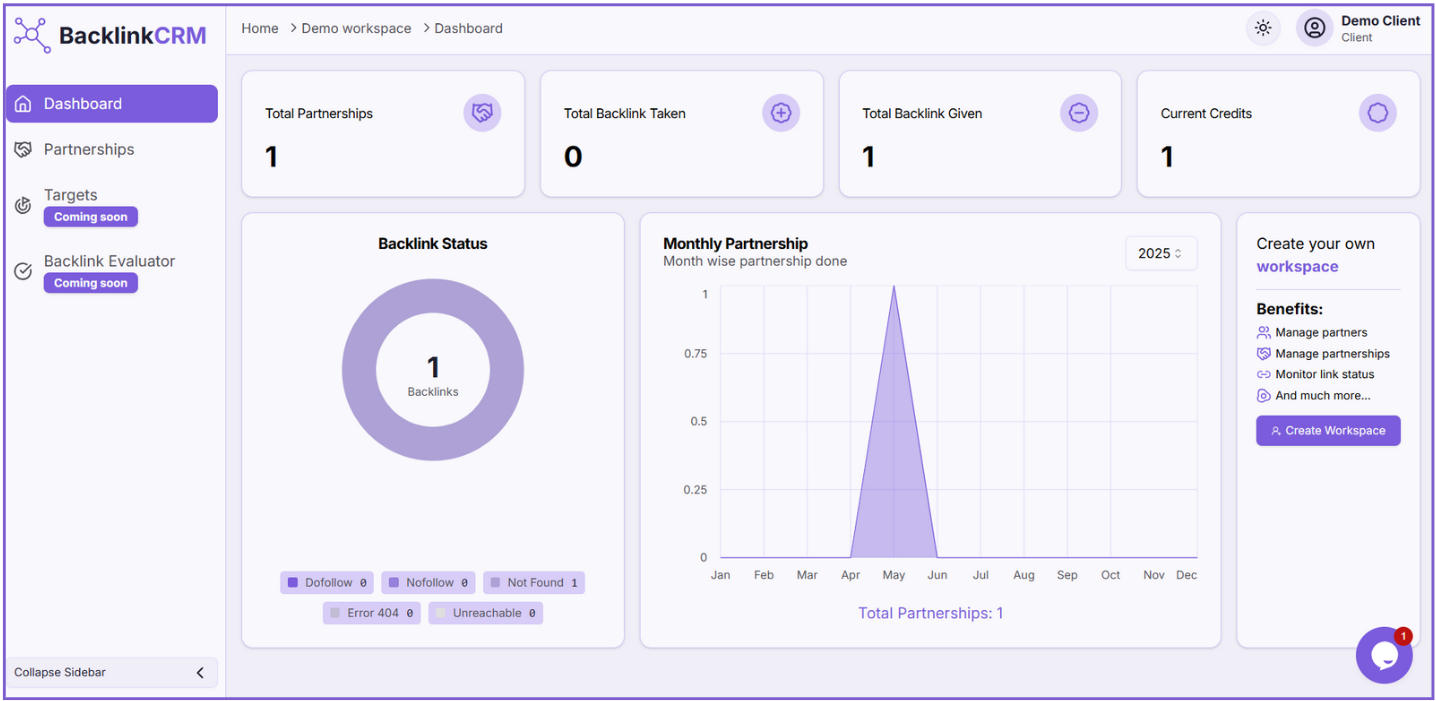Click the Current Credits badge icon
The image size is (1436, 701).
coord(1377,113)
